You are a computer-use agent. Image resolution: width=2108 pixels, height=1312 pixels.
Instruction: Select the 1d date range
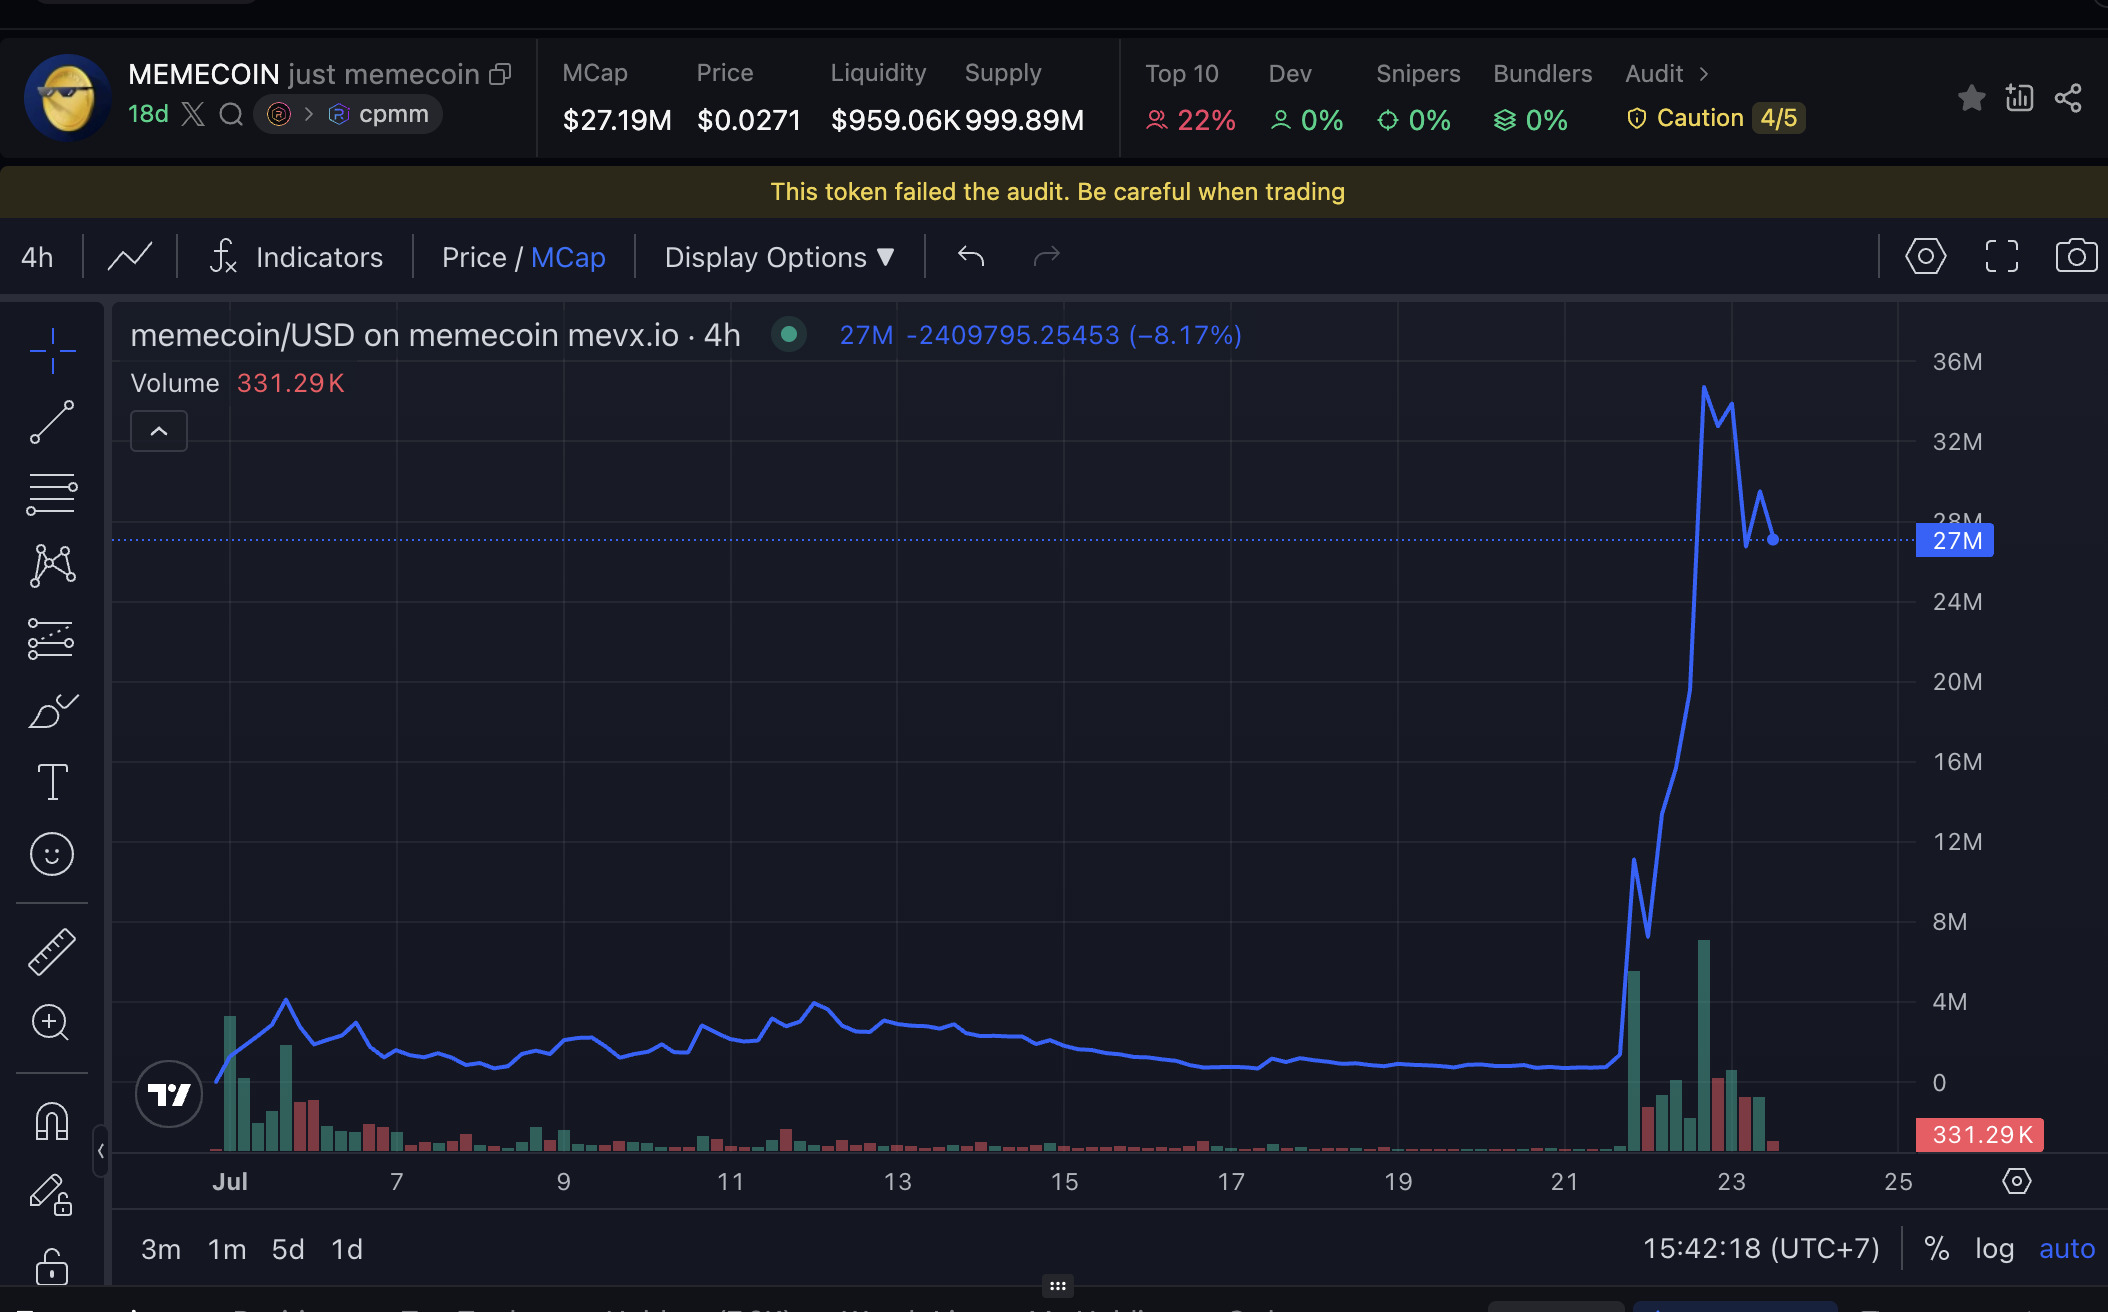347,1249
